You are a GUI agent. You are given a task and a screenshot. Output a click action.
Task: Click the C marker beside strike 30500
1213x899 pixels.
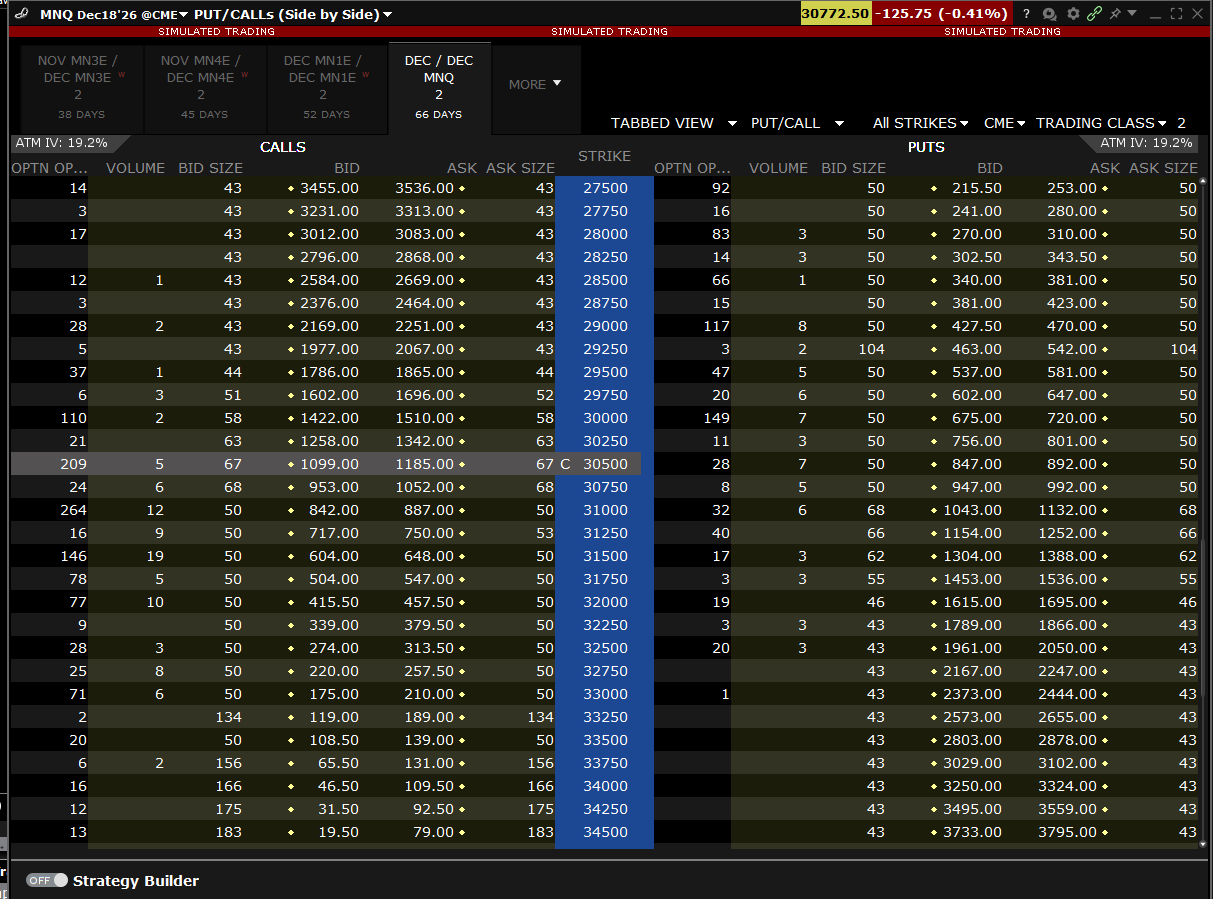click(565, 464)
